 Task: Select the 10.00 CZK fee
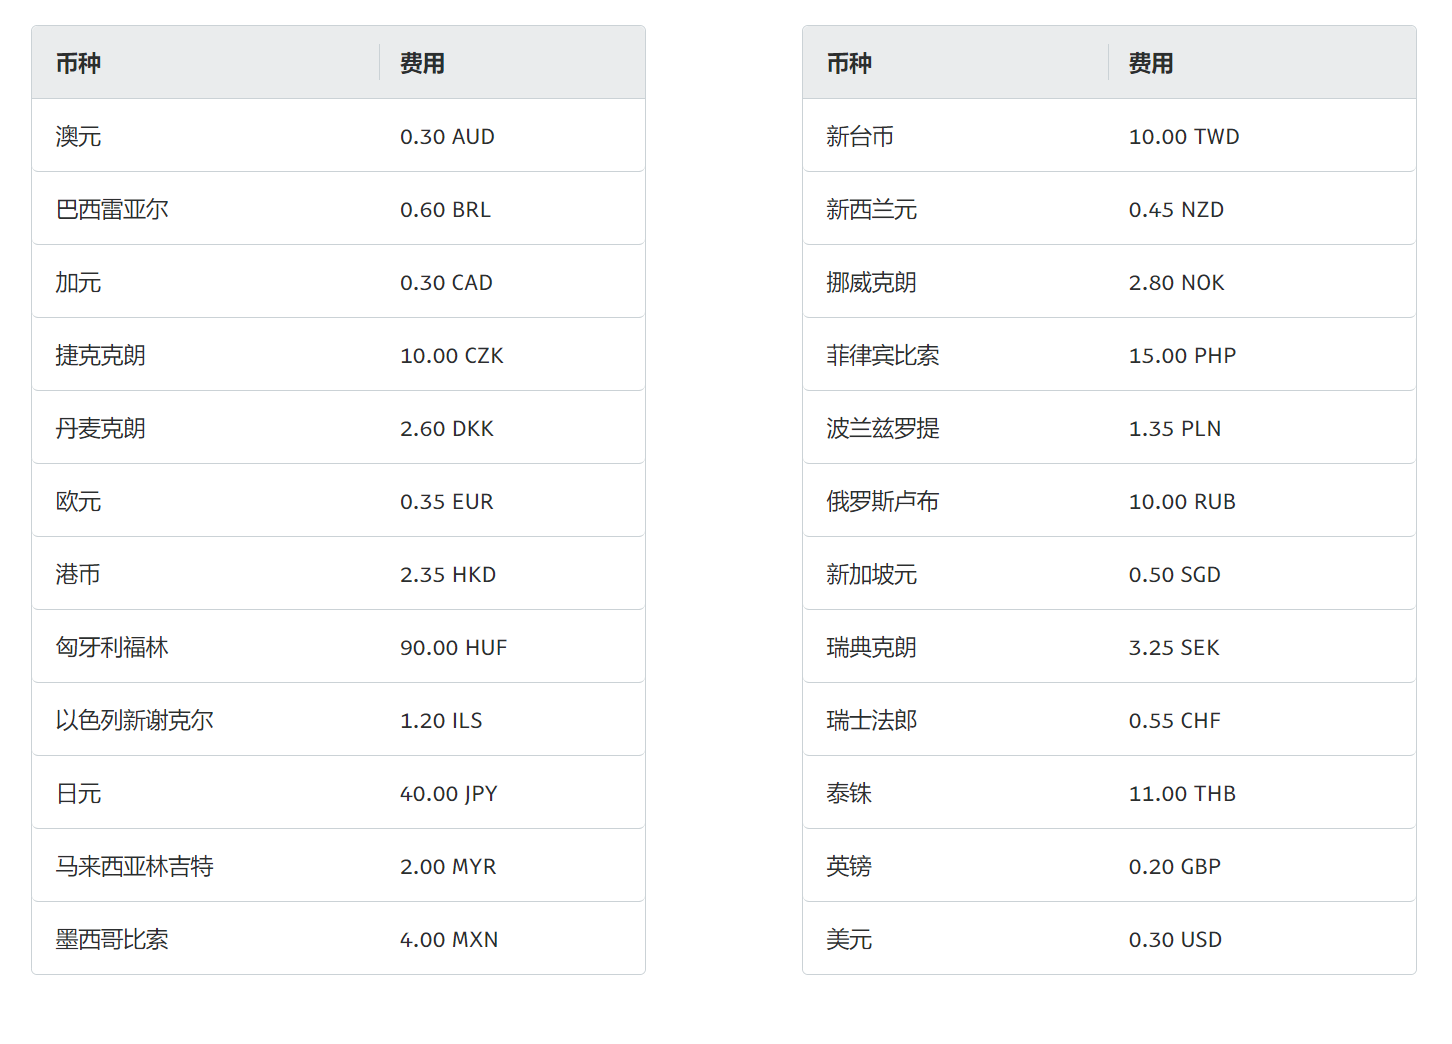452,355
